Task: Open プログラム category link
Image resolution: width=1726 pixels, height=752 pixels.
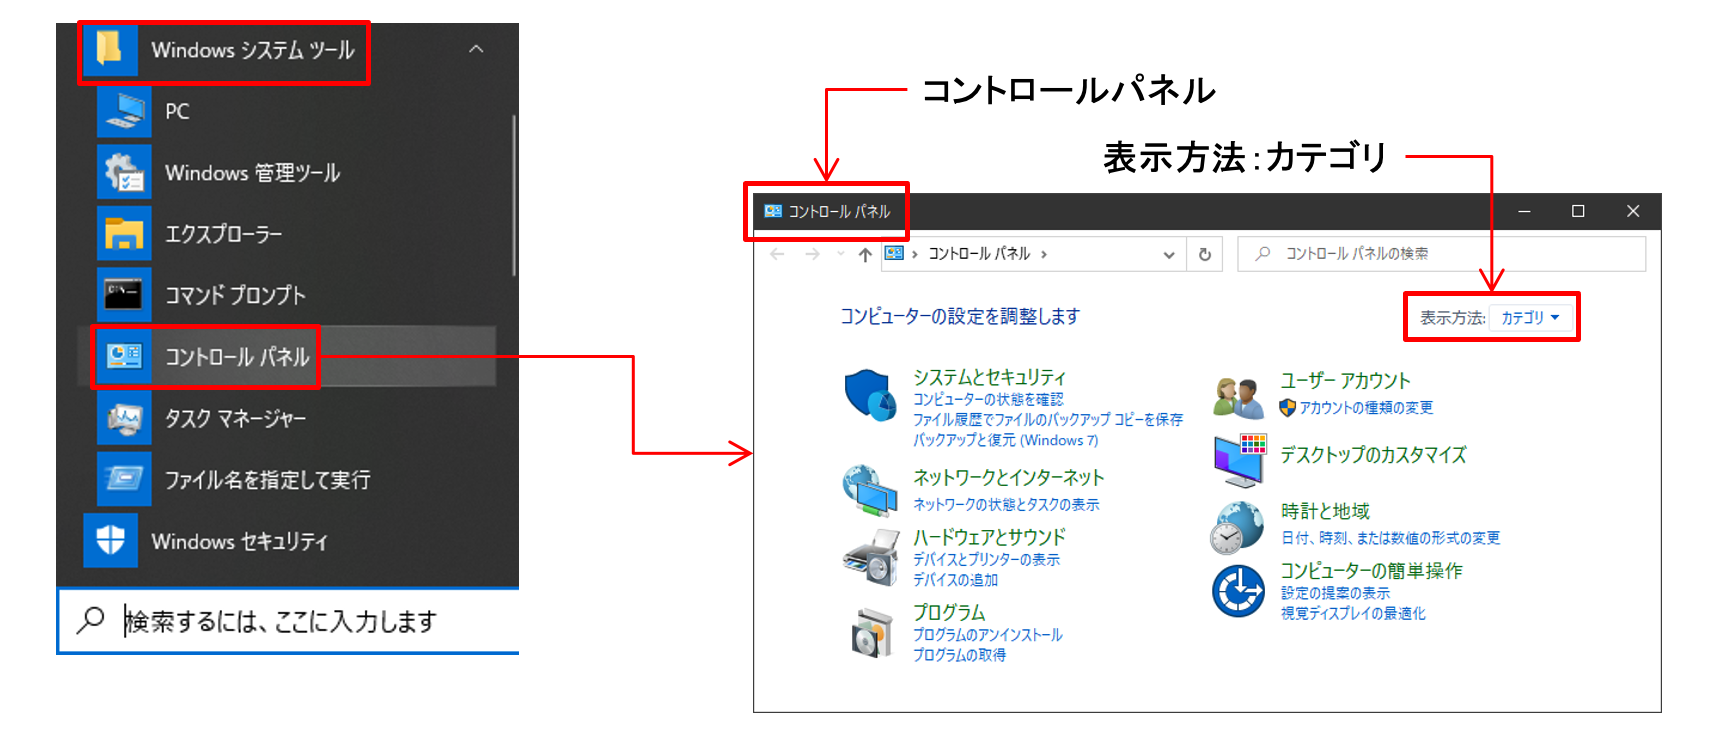Action: (x=949, y=612)
